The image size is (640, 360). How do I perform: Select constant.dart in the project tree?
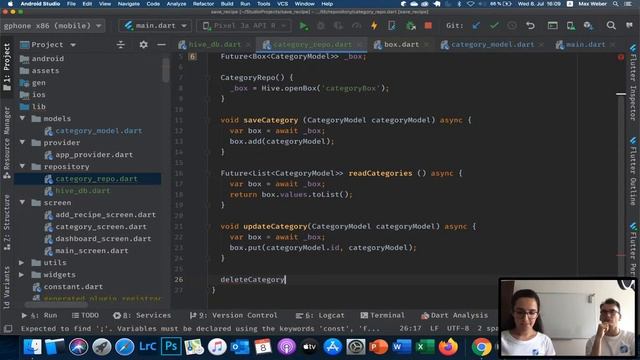pos(67,287)
